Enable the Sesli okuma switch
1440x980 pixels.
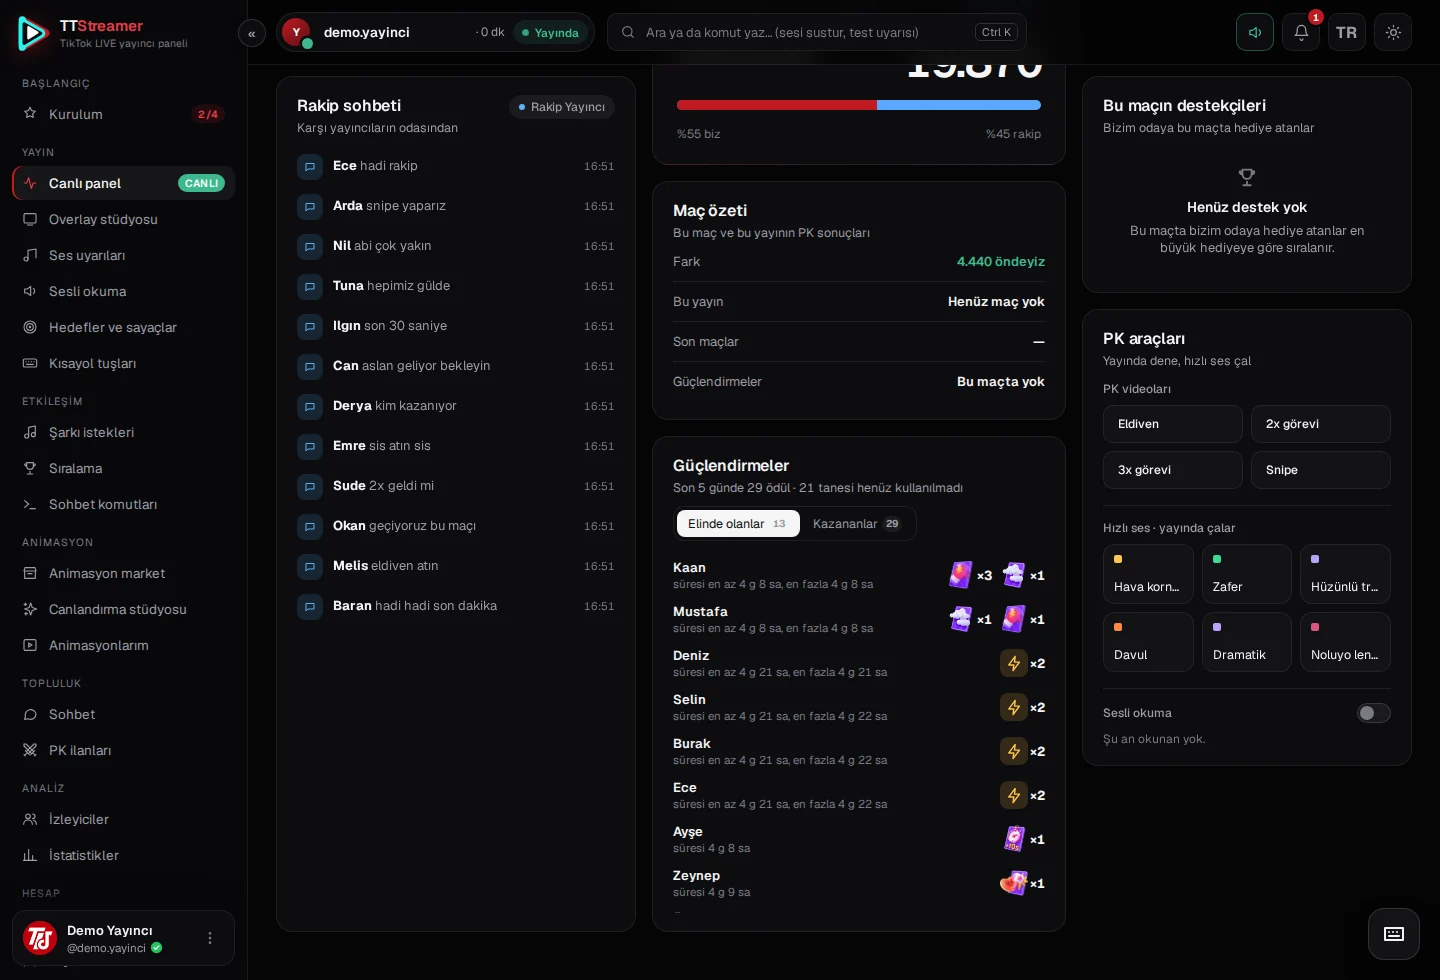[1374, 713]
